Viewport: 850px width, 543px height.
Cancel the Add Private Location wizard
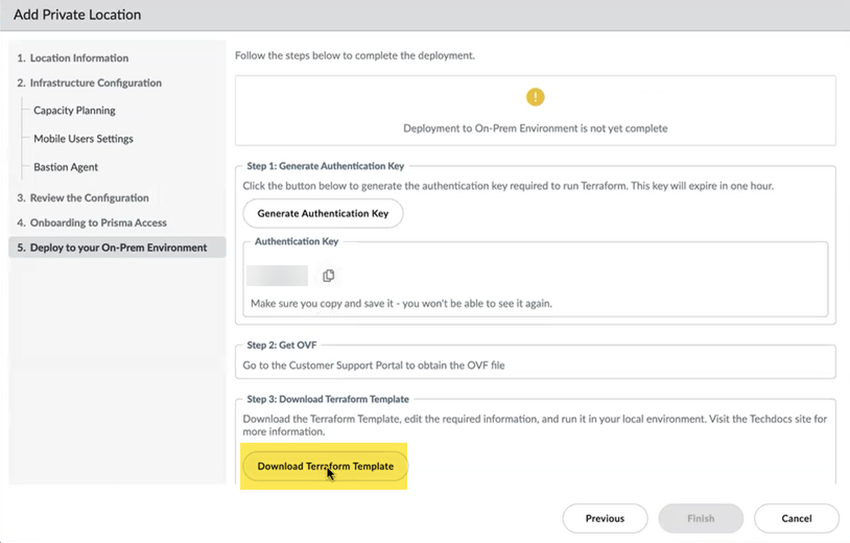click(796, 518)
